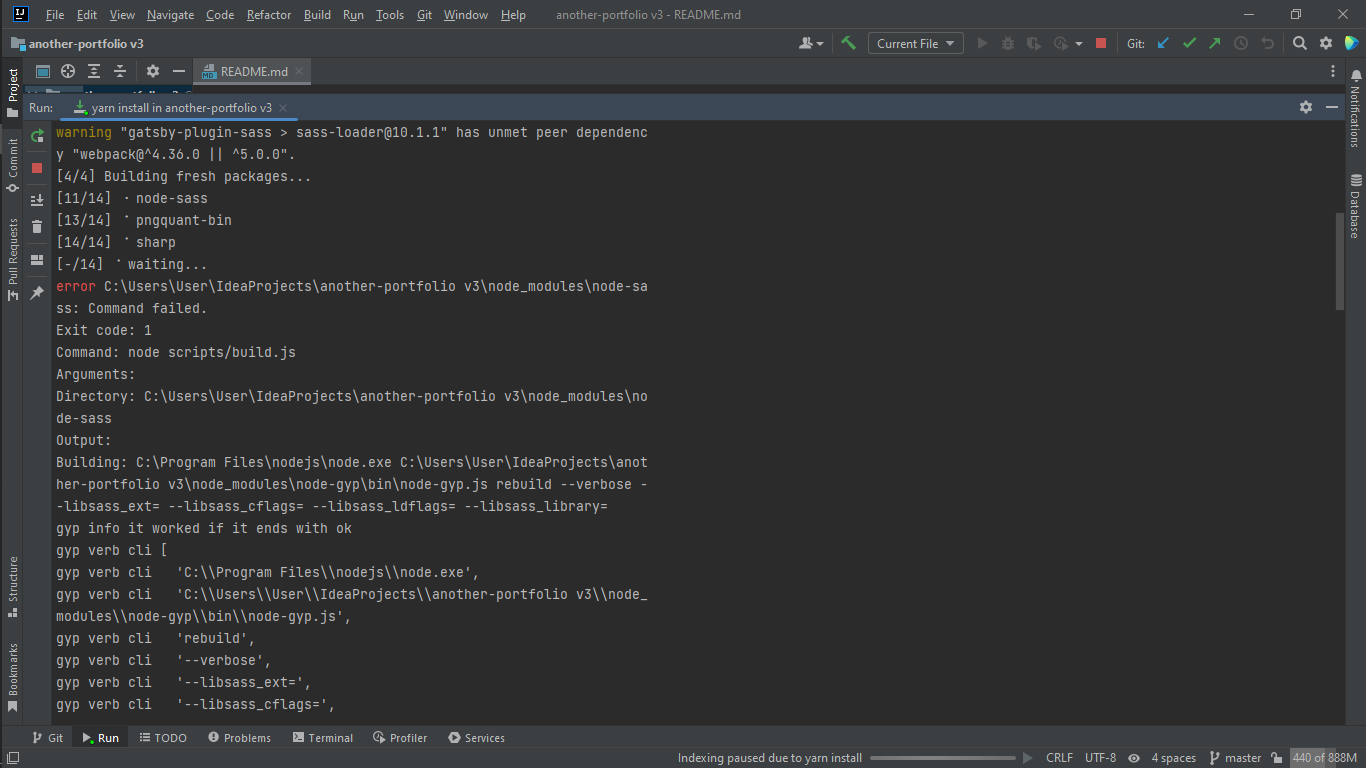Open the Structure side panel
Screen dimensions: 1366x768
coord(13,587)
